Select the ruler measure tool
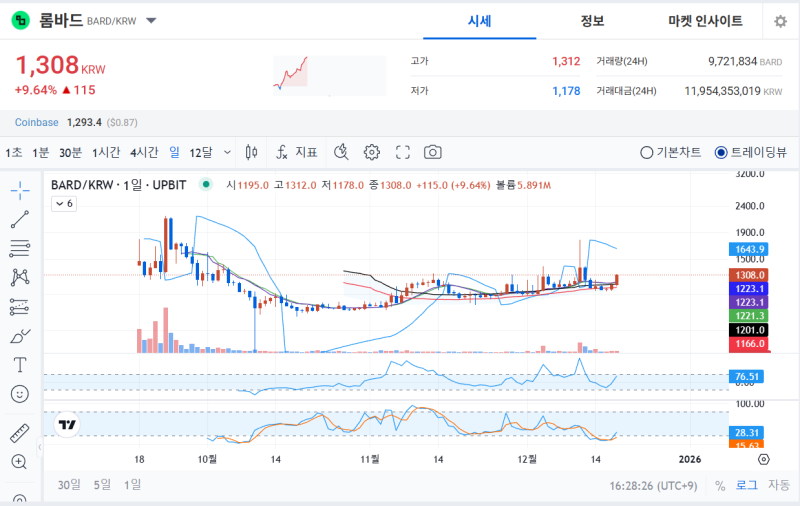The width and height of the screenshot is (800, 506). point(20,433)
